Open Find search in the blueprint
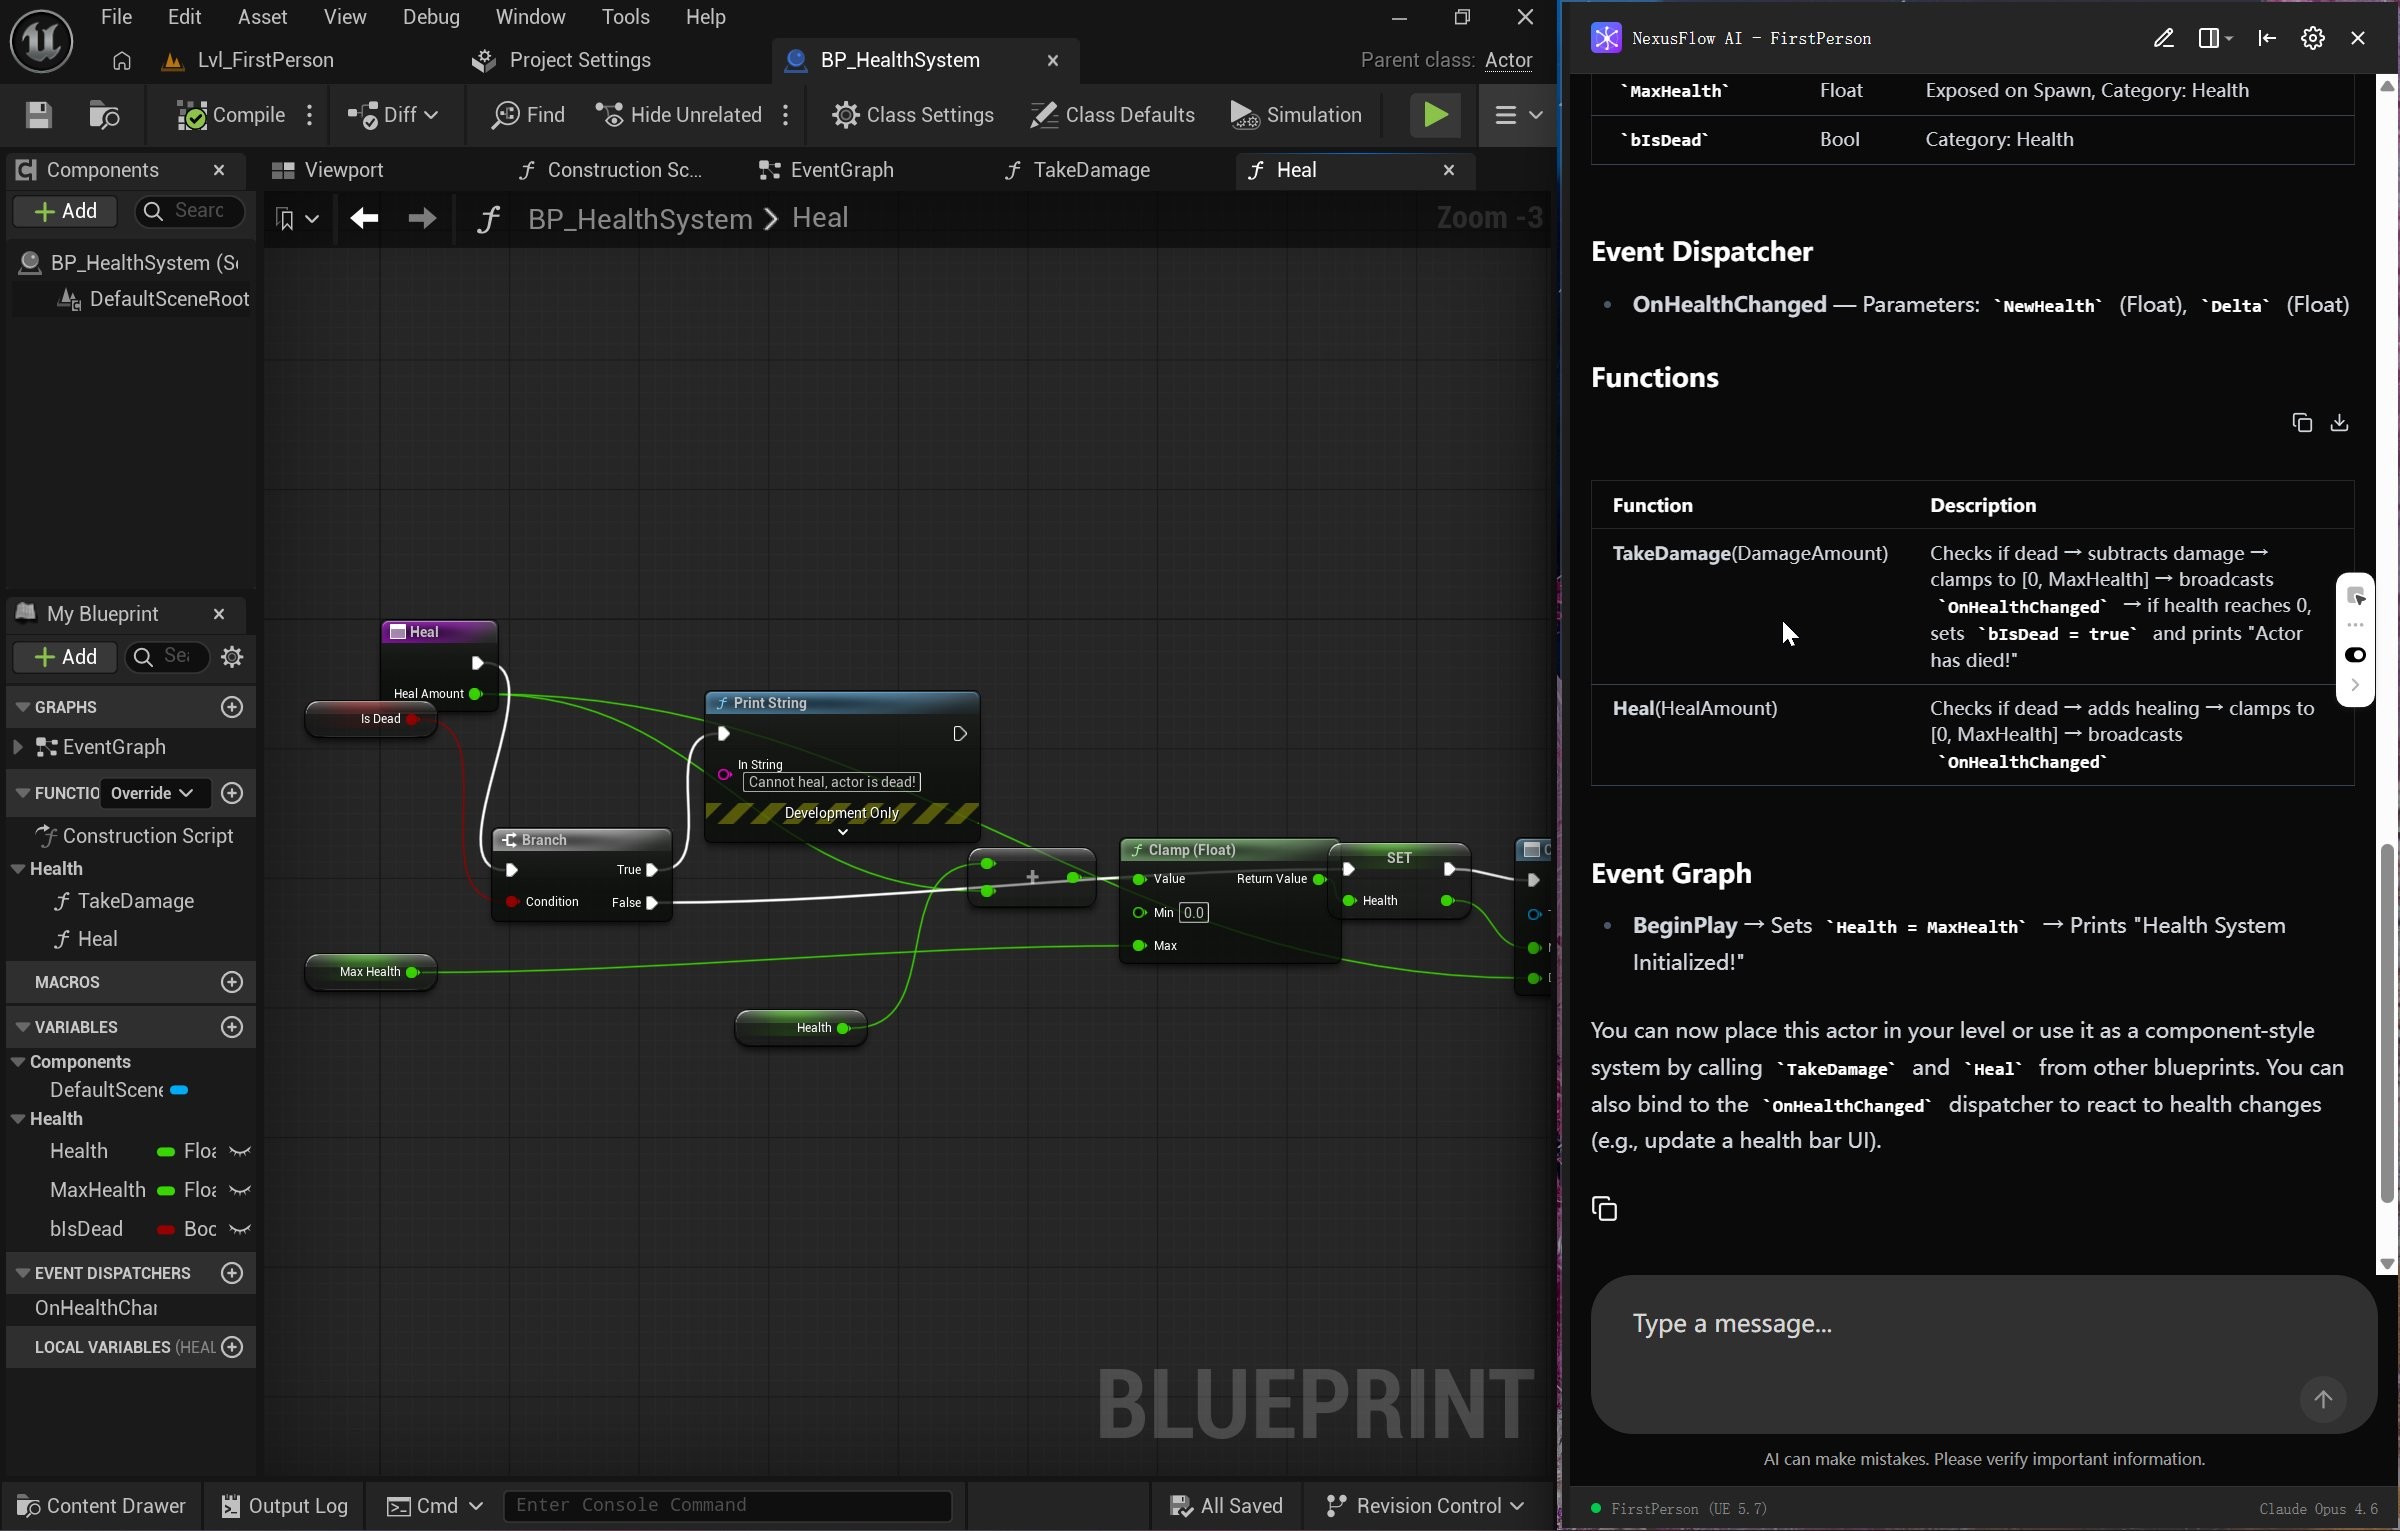The width and height of the screenshot is (2400, 1531). pyautogui.click(x=527, y=114)
